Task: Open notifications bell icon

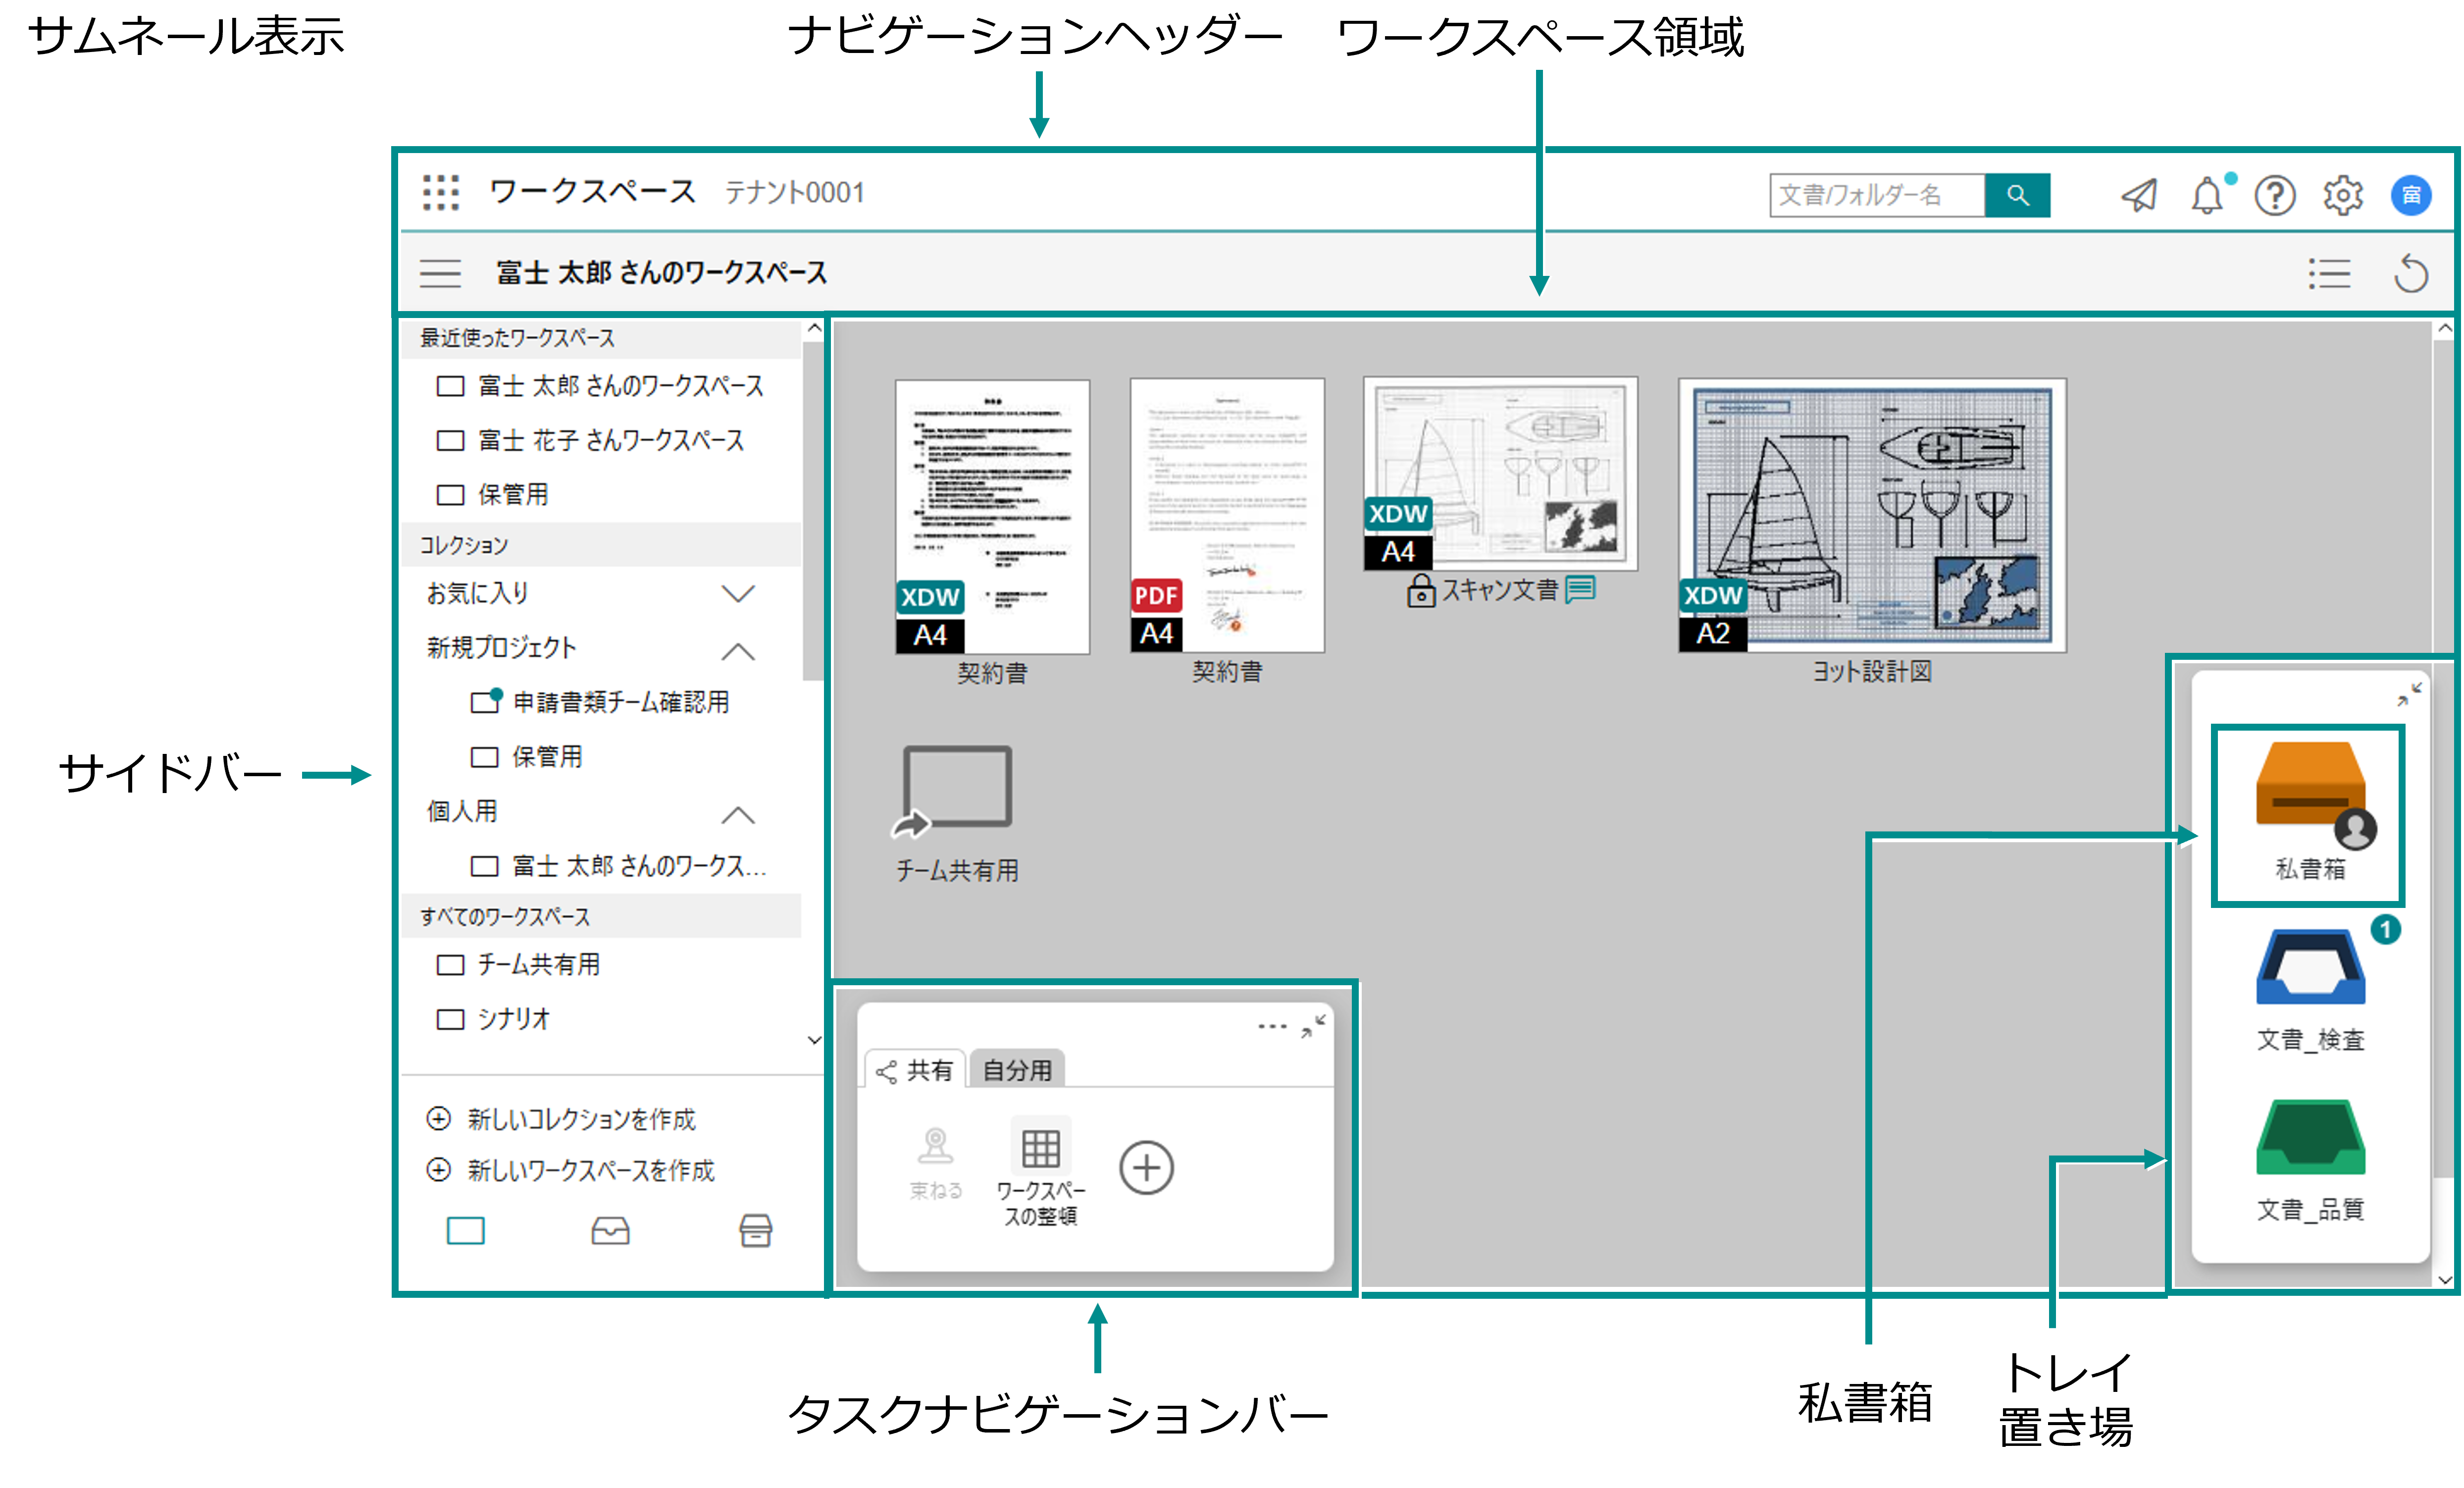Action: (x=2208, y=195)
